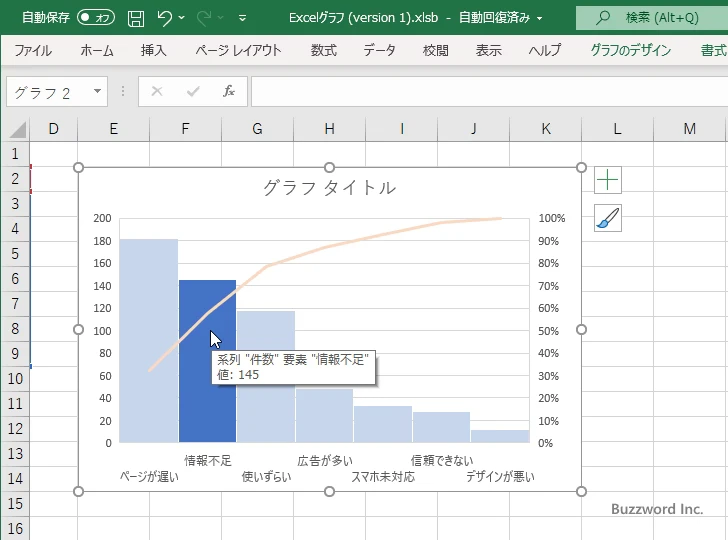This screenshot has width=728, height=540.
Task: Open the file name dropdown beside 自動回復済み
Action: coord(540,18)
